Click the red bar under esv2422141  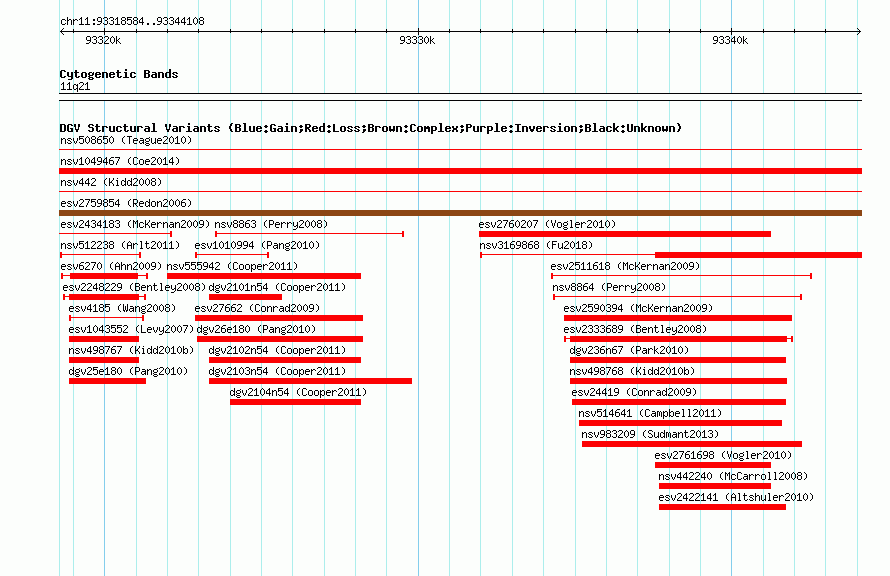tap(723, 507)
